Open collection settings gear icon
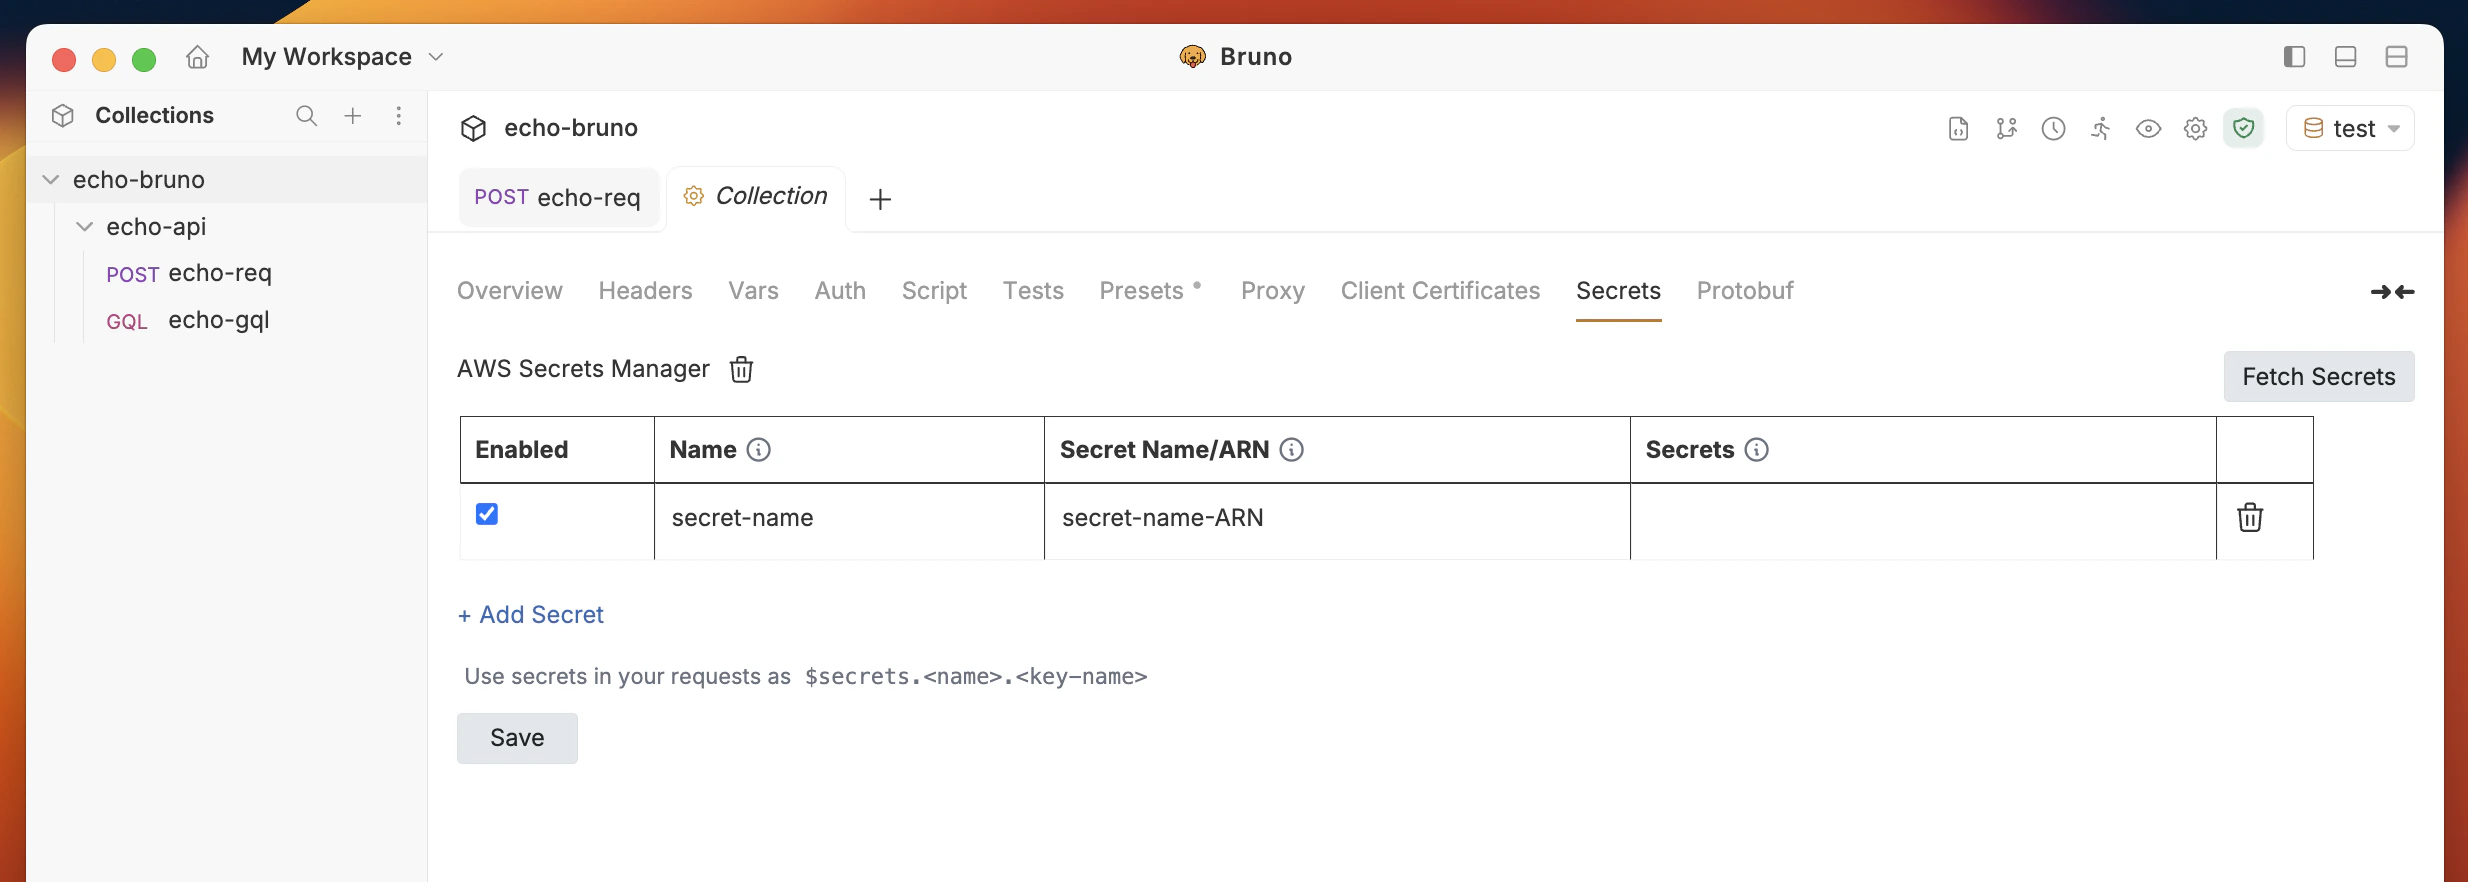This screenshot has width=2468, height=882. point(2196,129)
